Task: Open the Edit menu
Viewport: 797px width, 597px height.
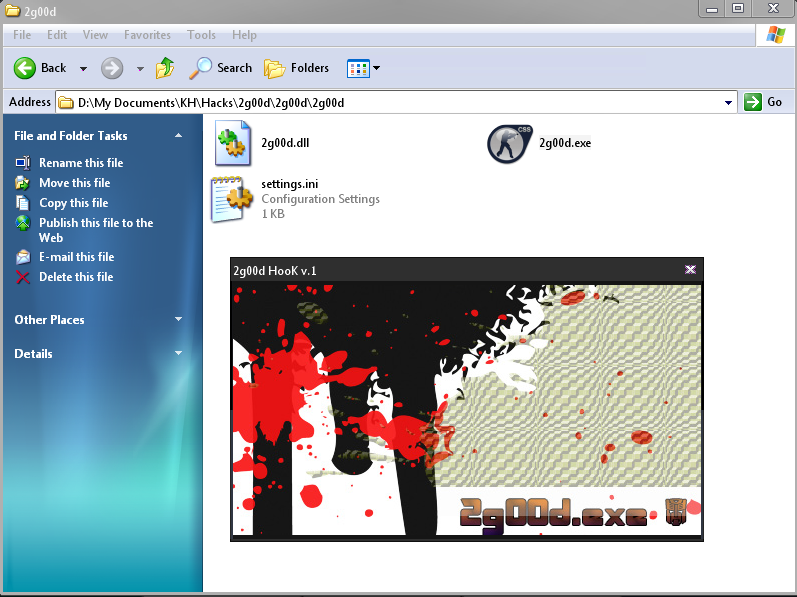Action: (x=57, y=35)
